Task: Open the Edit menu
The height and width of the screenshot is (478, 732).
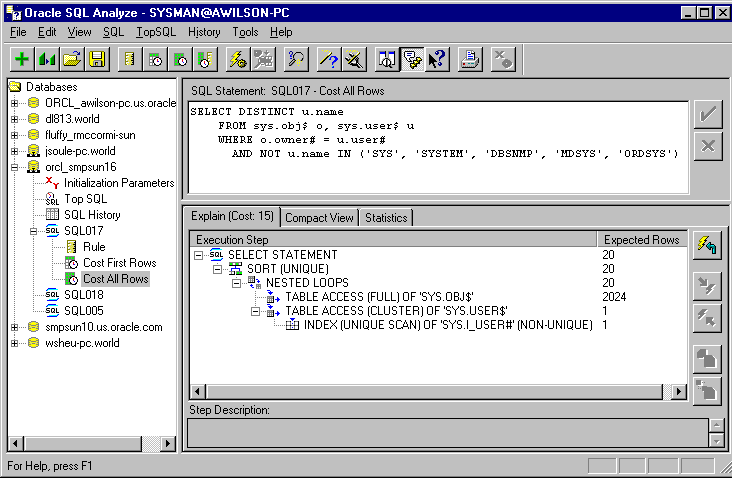Action: click(47, 32)
